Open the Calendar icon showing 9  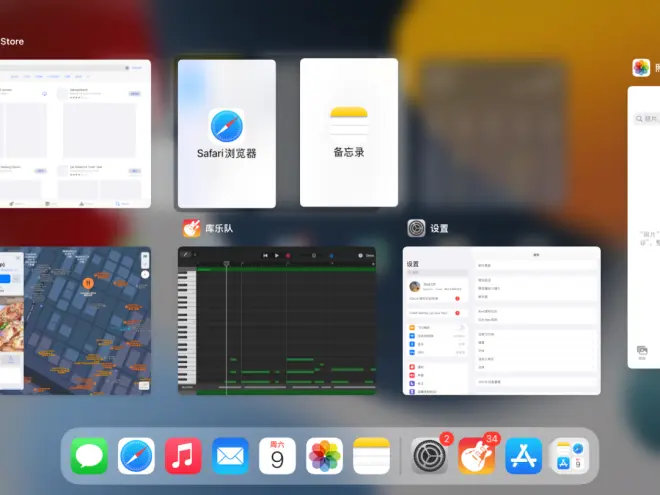tap(277, 456)
